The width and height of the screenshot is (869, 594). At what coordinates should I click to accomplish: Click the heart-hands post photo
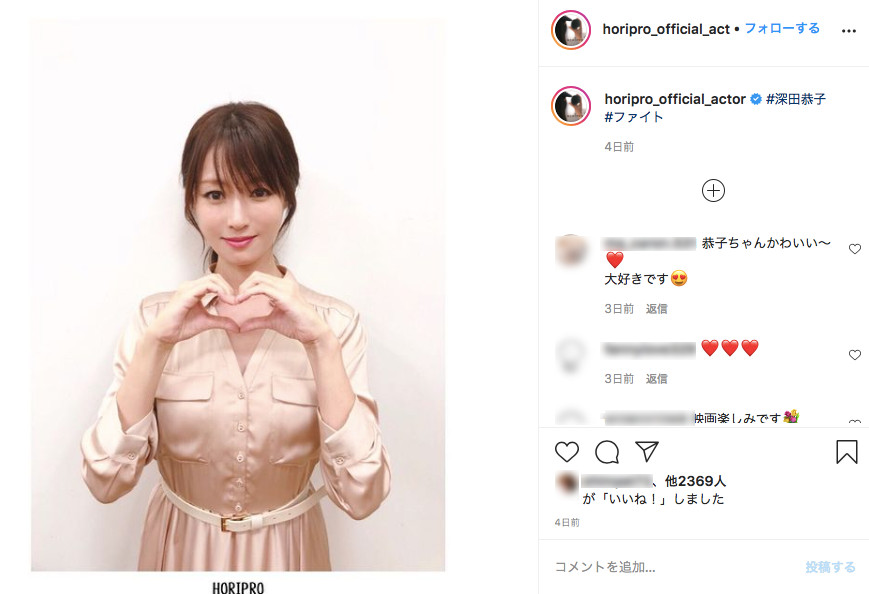[238, 295]
